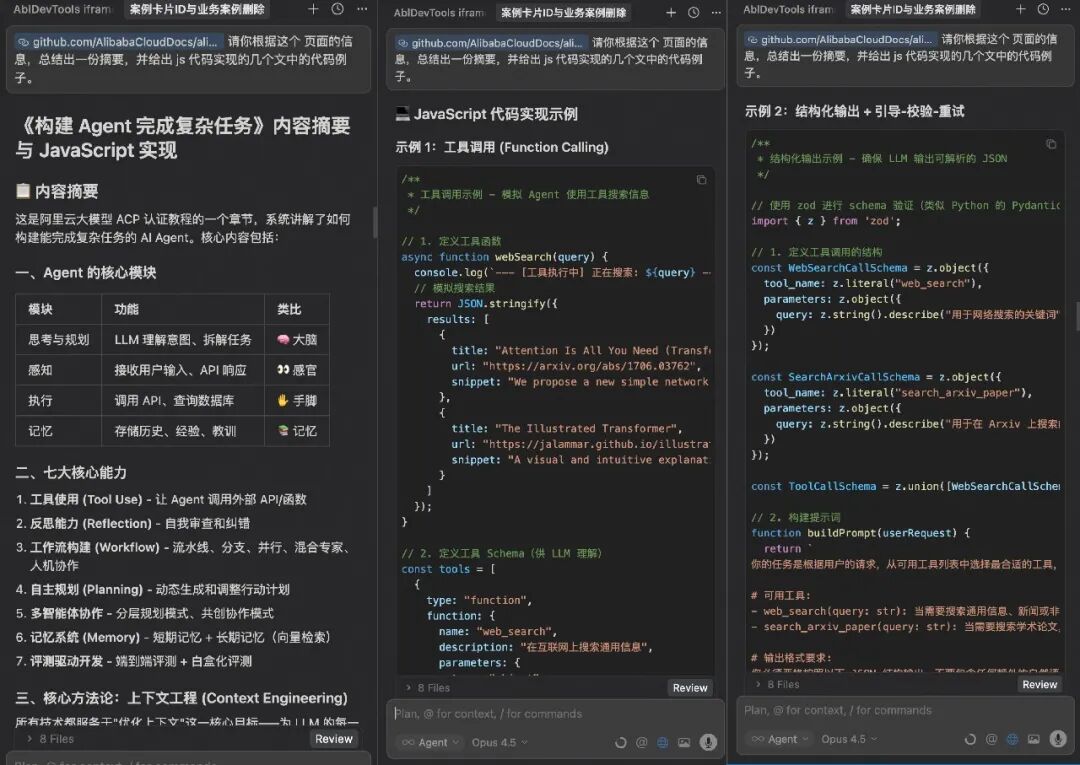Image resolution: width=1080 pixels, height=765 pixels.
Task: Open github.com/AlibabaCloudDocs link in left panel
Action: pos(118,41)
